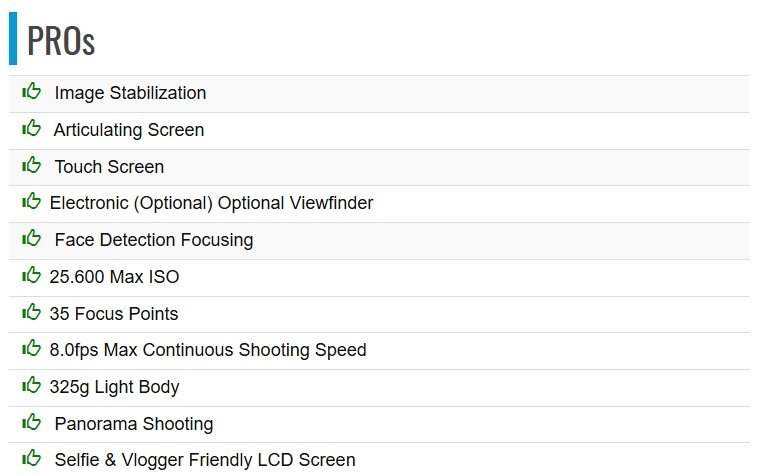This screenshot has height=475, width=762.
Task: Click the Face Detection Focusing label
Action: click(x=153, y=240)
